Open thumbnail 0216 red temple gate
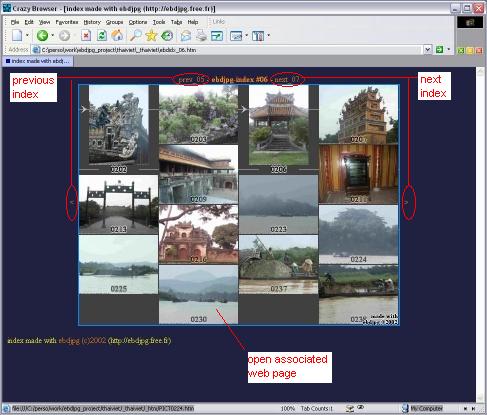Image resolution: width=487 pixels, height=415 pixels. coord(198,234)
